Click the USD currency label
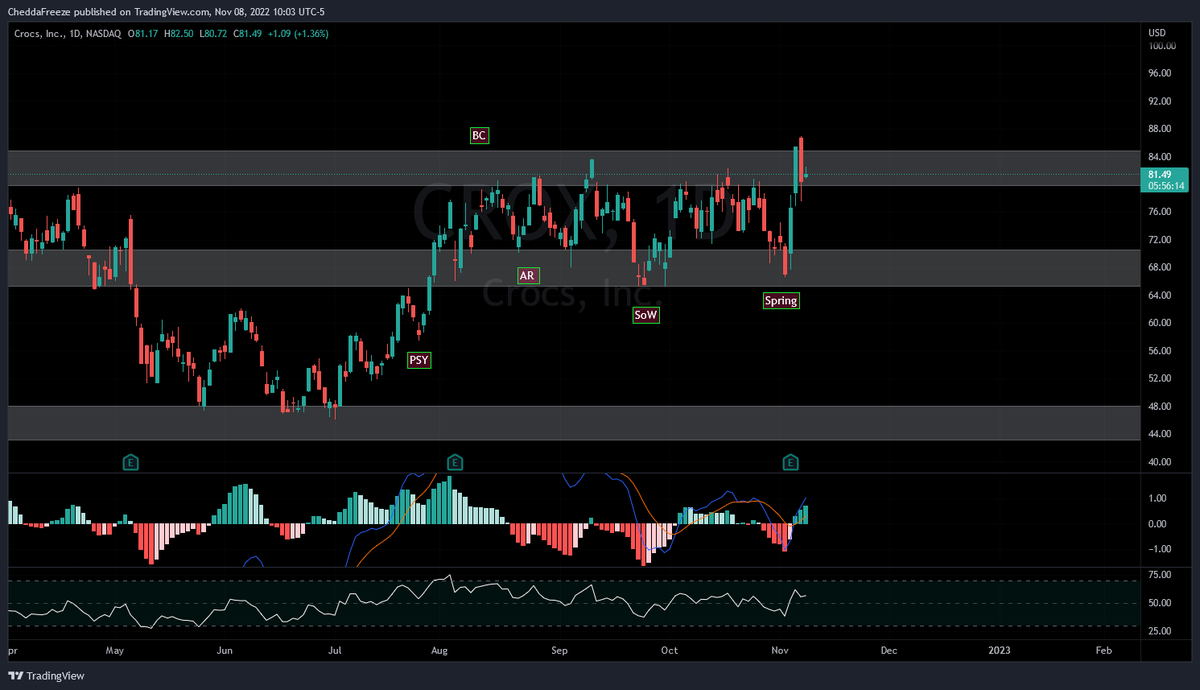 click(1158, 32)
